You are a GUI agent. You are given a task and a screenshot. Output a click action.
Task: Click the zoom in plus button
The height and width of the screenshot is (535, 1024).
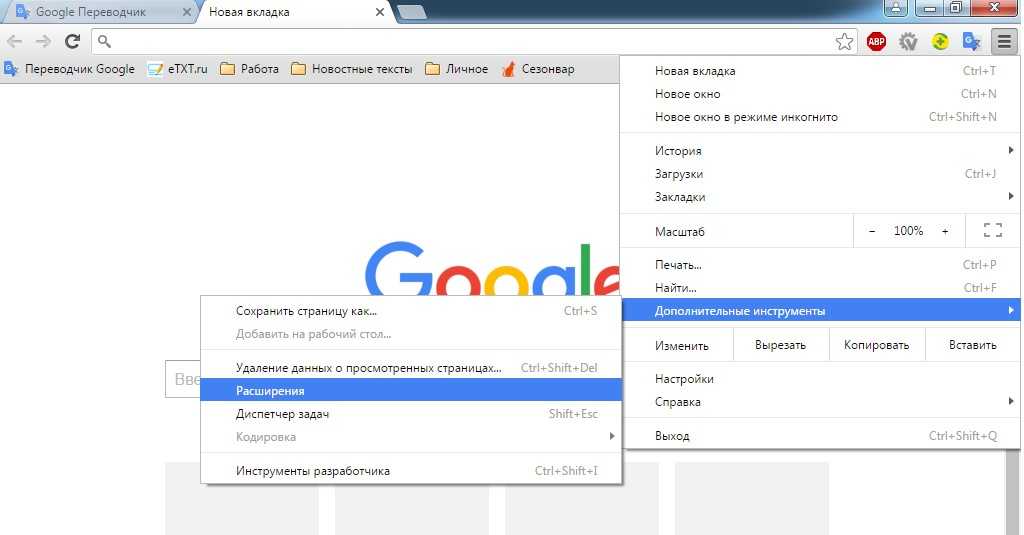pyautogui.click(x=945, y=231)
